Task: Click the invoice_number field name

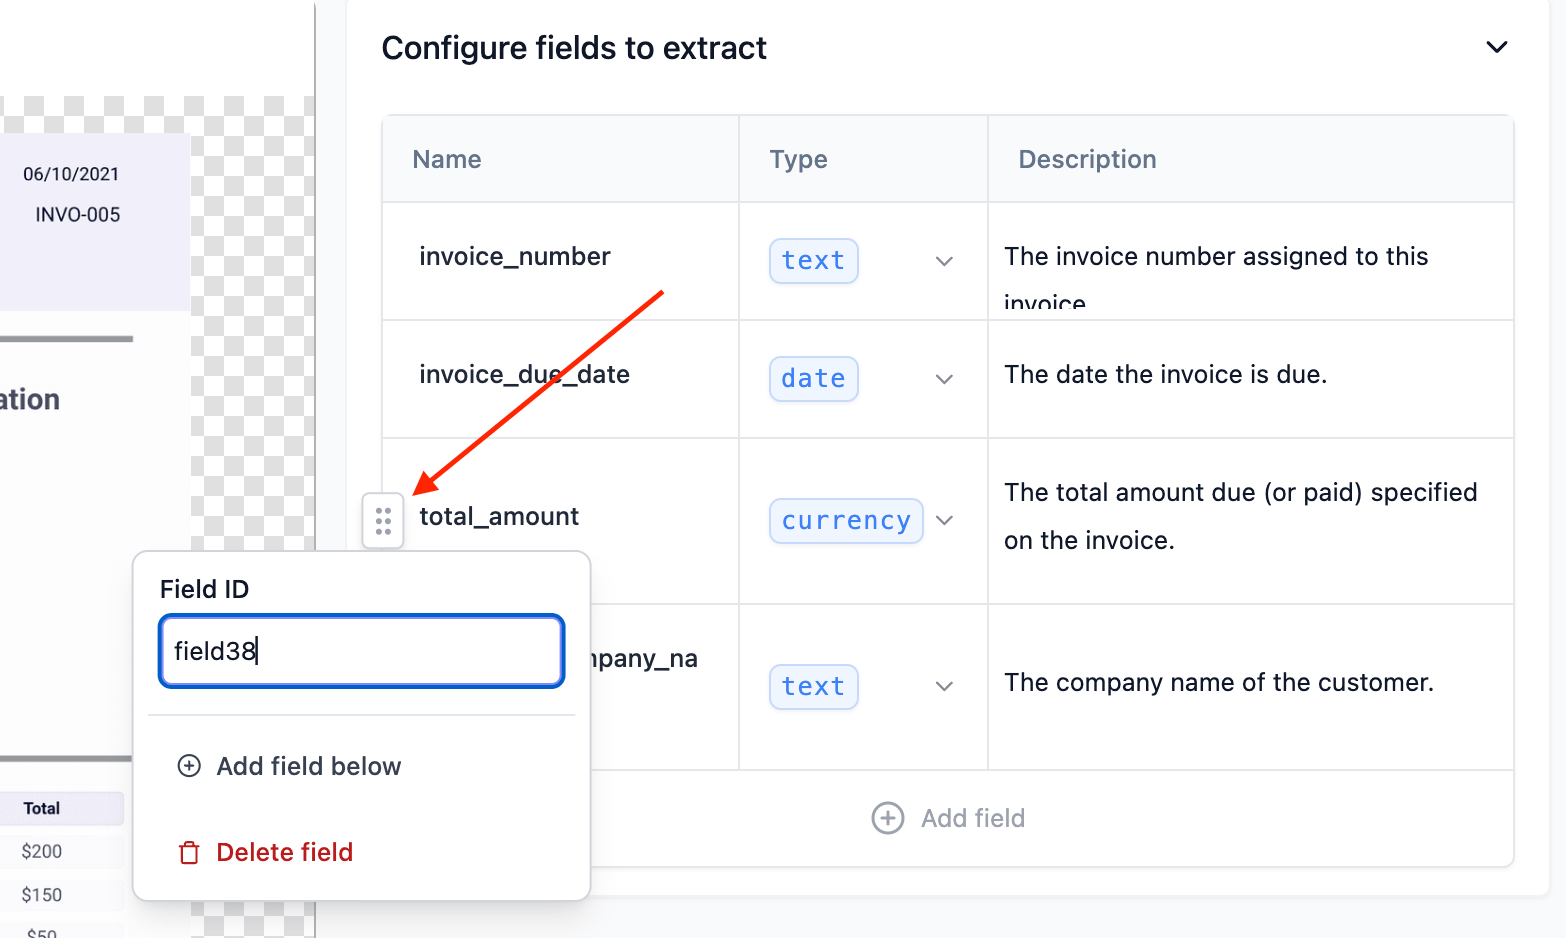Action: [514, 257]
